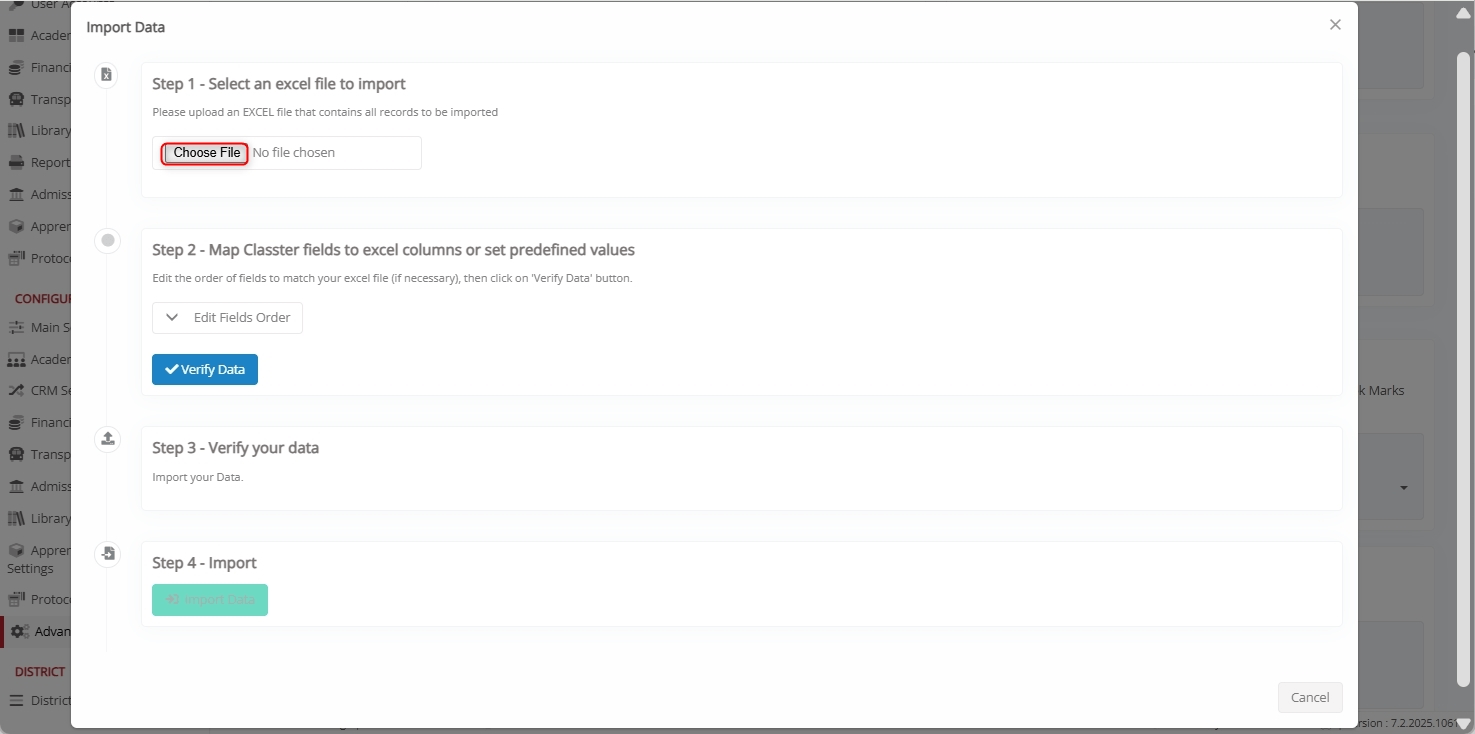1475x734 pixels.
Task: Click the green Import Data button
Action: coord(210,600)
